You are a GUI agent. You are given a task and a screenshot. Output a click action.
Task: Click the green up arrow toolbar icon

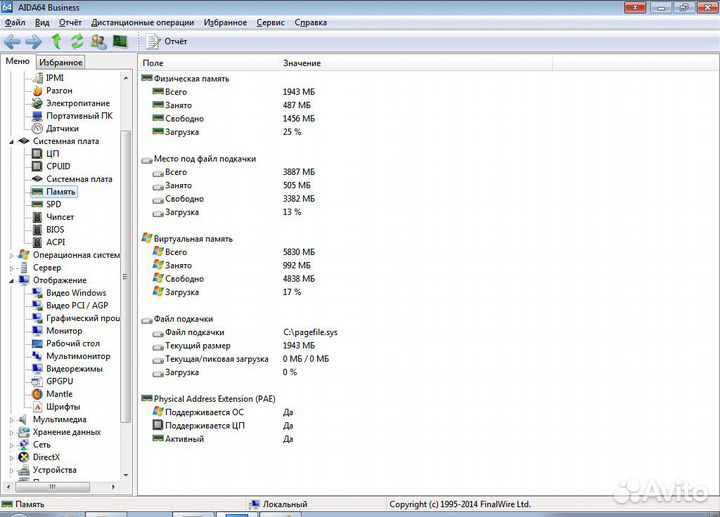pos(56,41)
